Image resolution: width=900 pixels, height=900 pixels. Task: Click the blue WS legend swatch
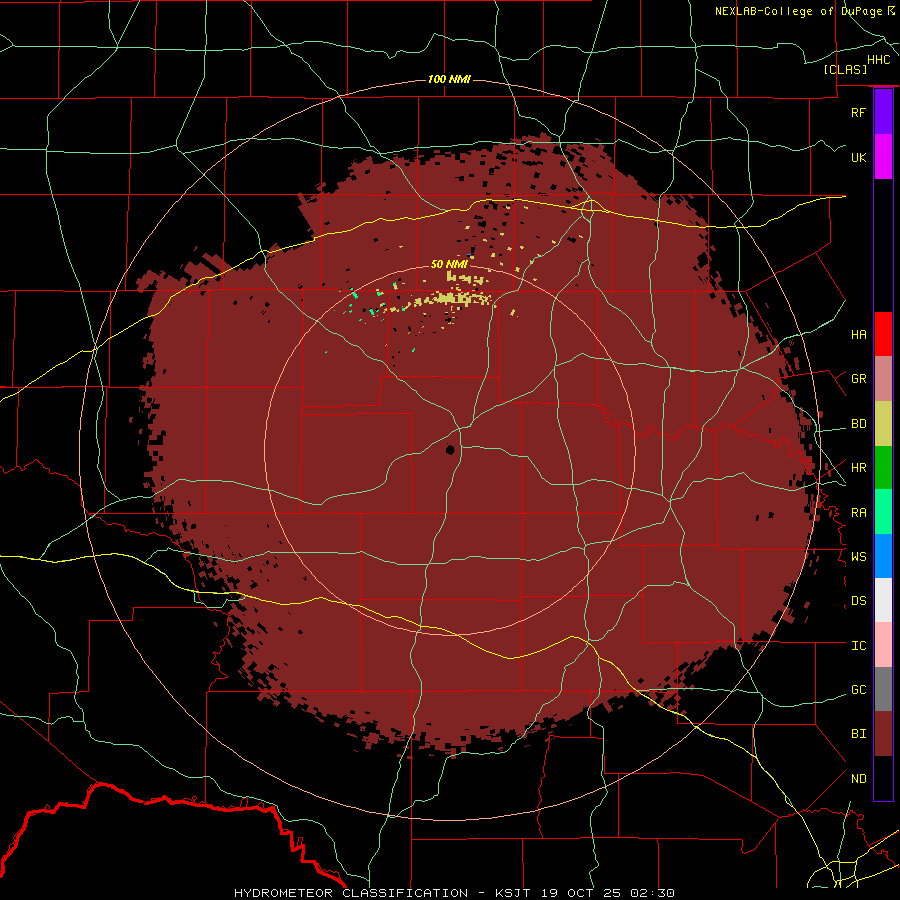click(883, 556)
